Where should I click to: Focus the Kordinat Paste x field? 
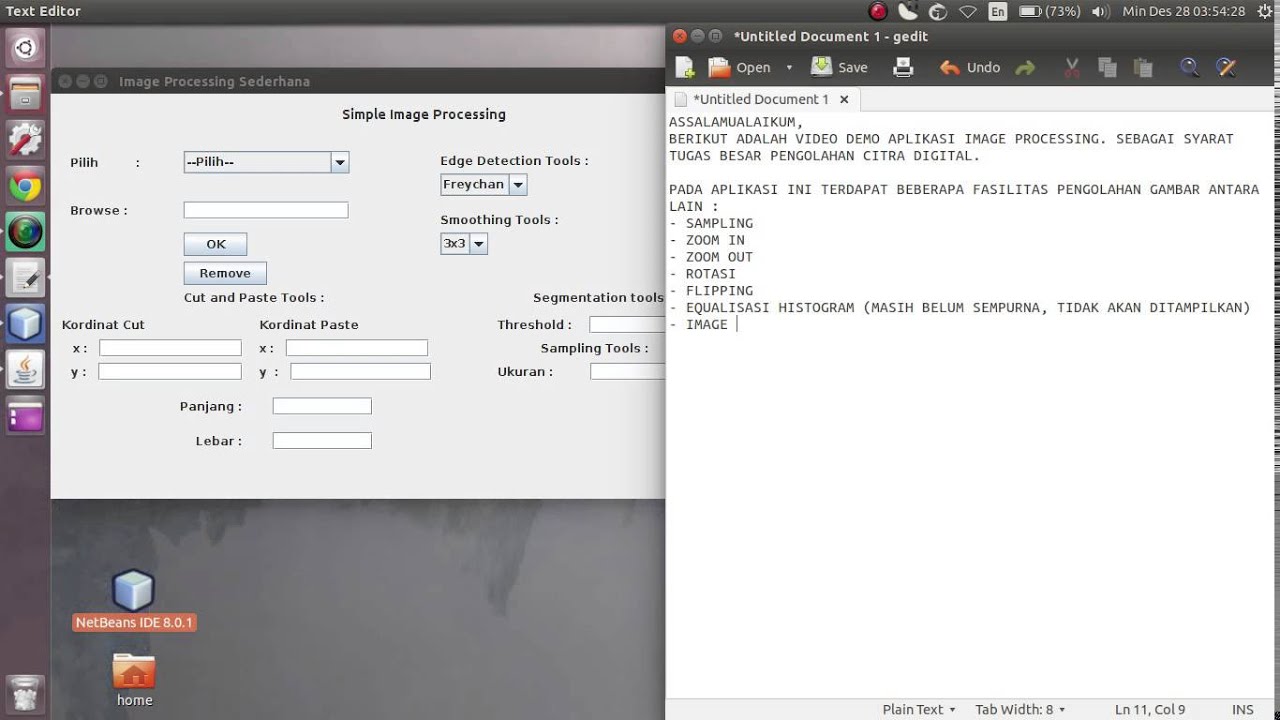pyautogui.click(x=357, y=348)
